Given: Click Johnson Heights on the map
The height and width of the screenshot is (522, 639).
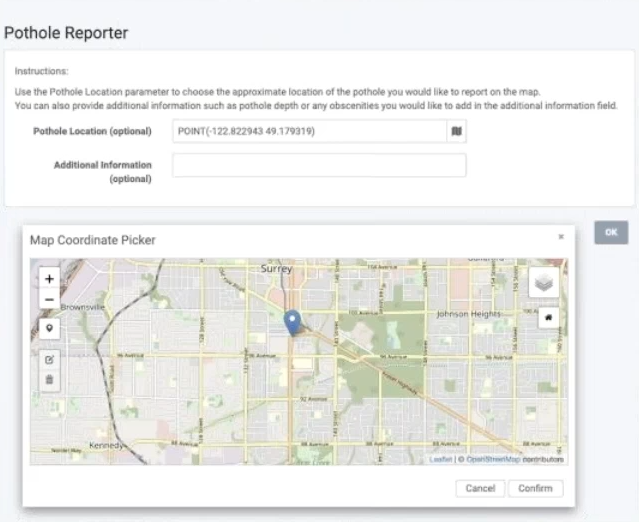Looking at the screenshot, I should 467,314.
